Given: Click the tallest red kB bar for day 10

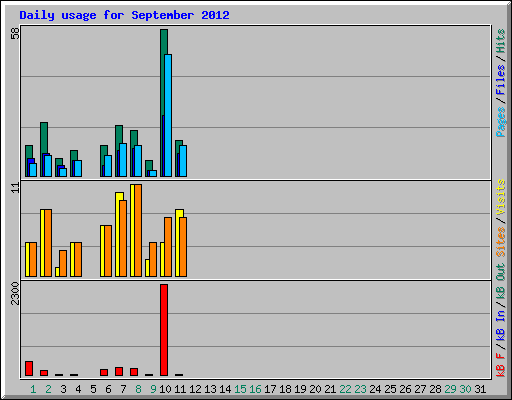Looking at the screenshot, I should (x=164, y=330).
